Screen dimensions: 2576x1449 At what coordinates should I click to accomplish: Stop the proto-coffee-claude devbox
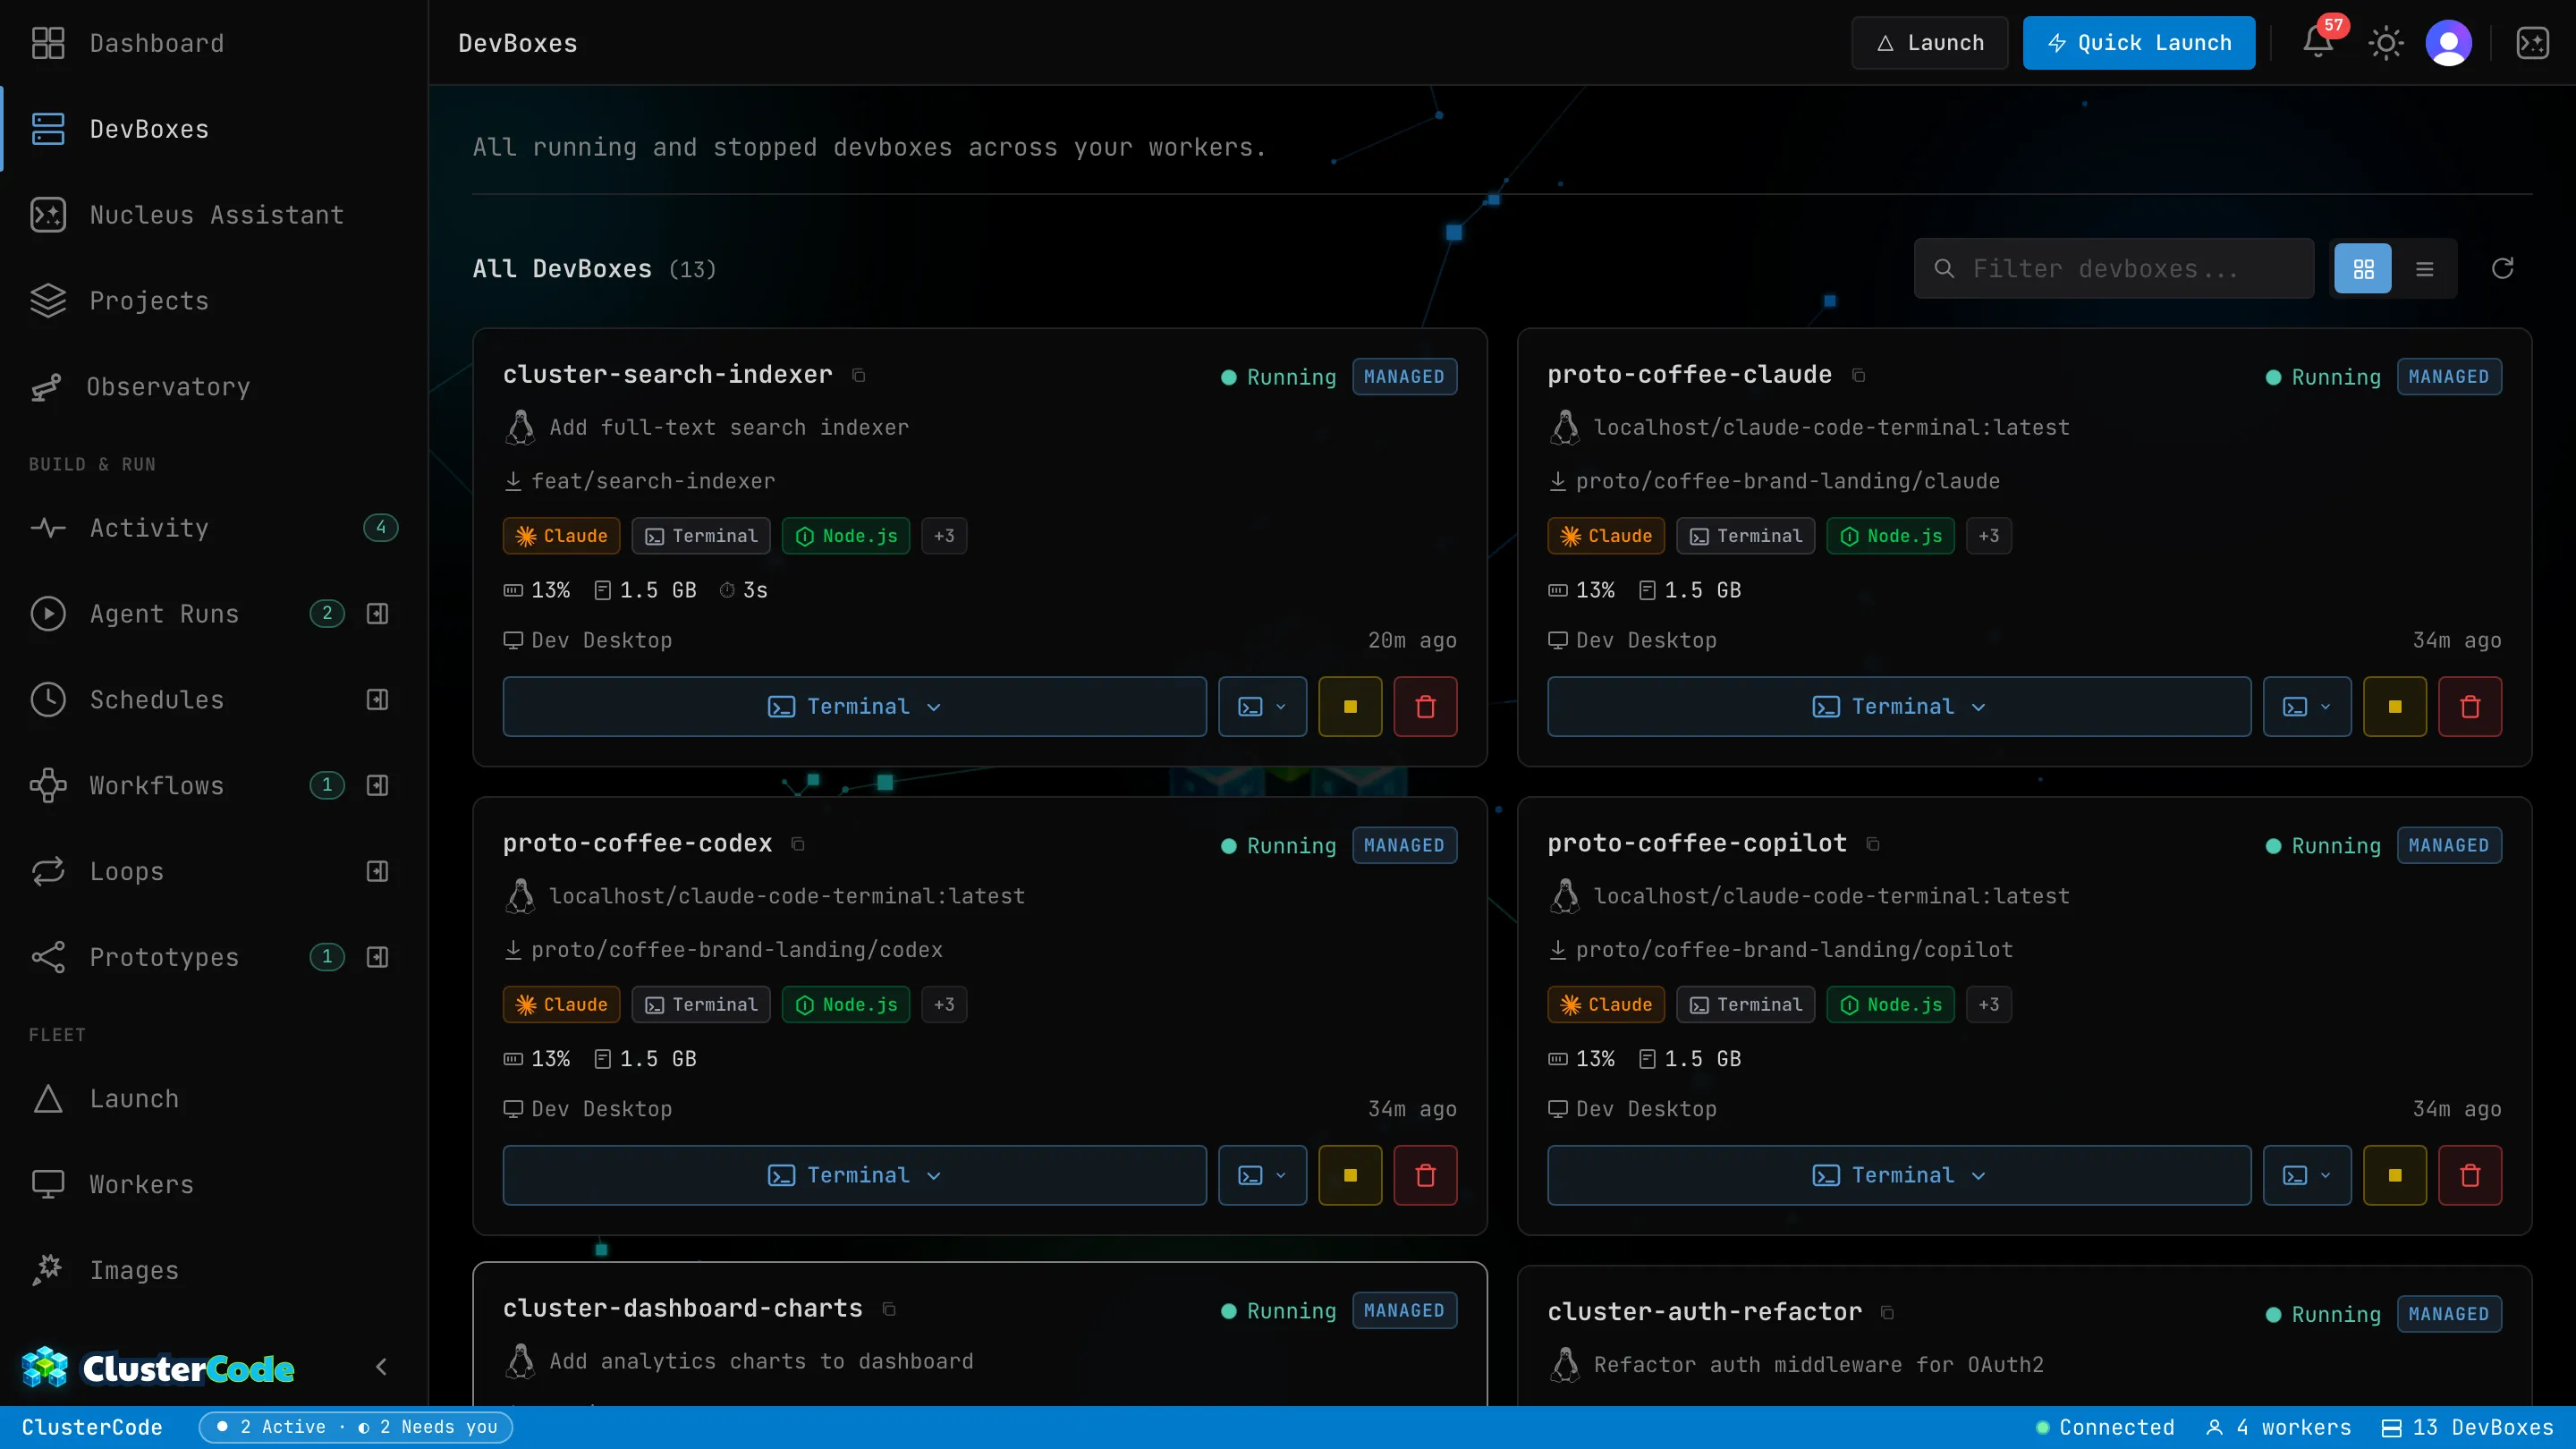tap(2395, 707)
